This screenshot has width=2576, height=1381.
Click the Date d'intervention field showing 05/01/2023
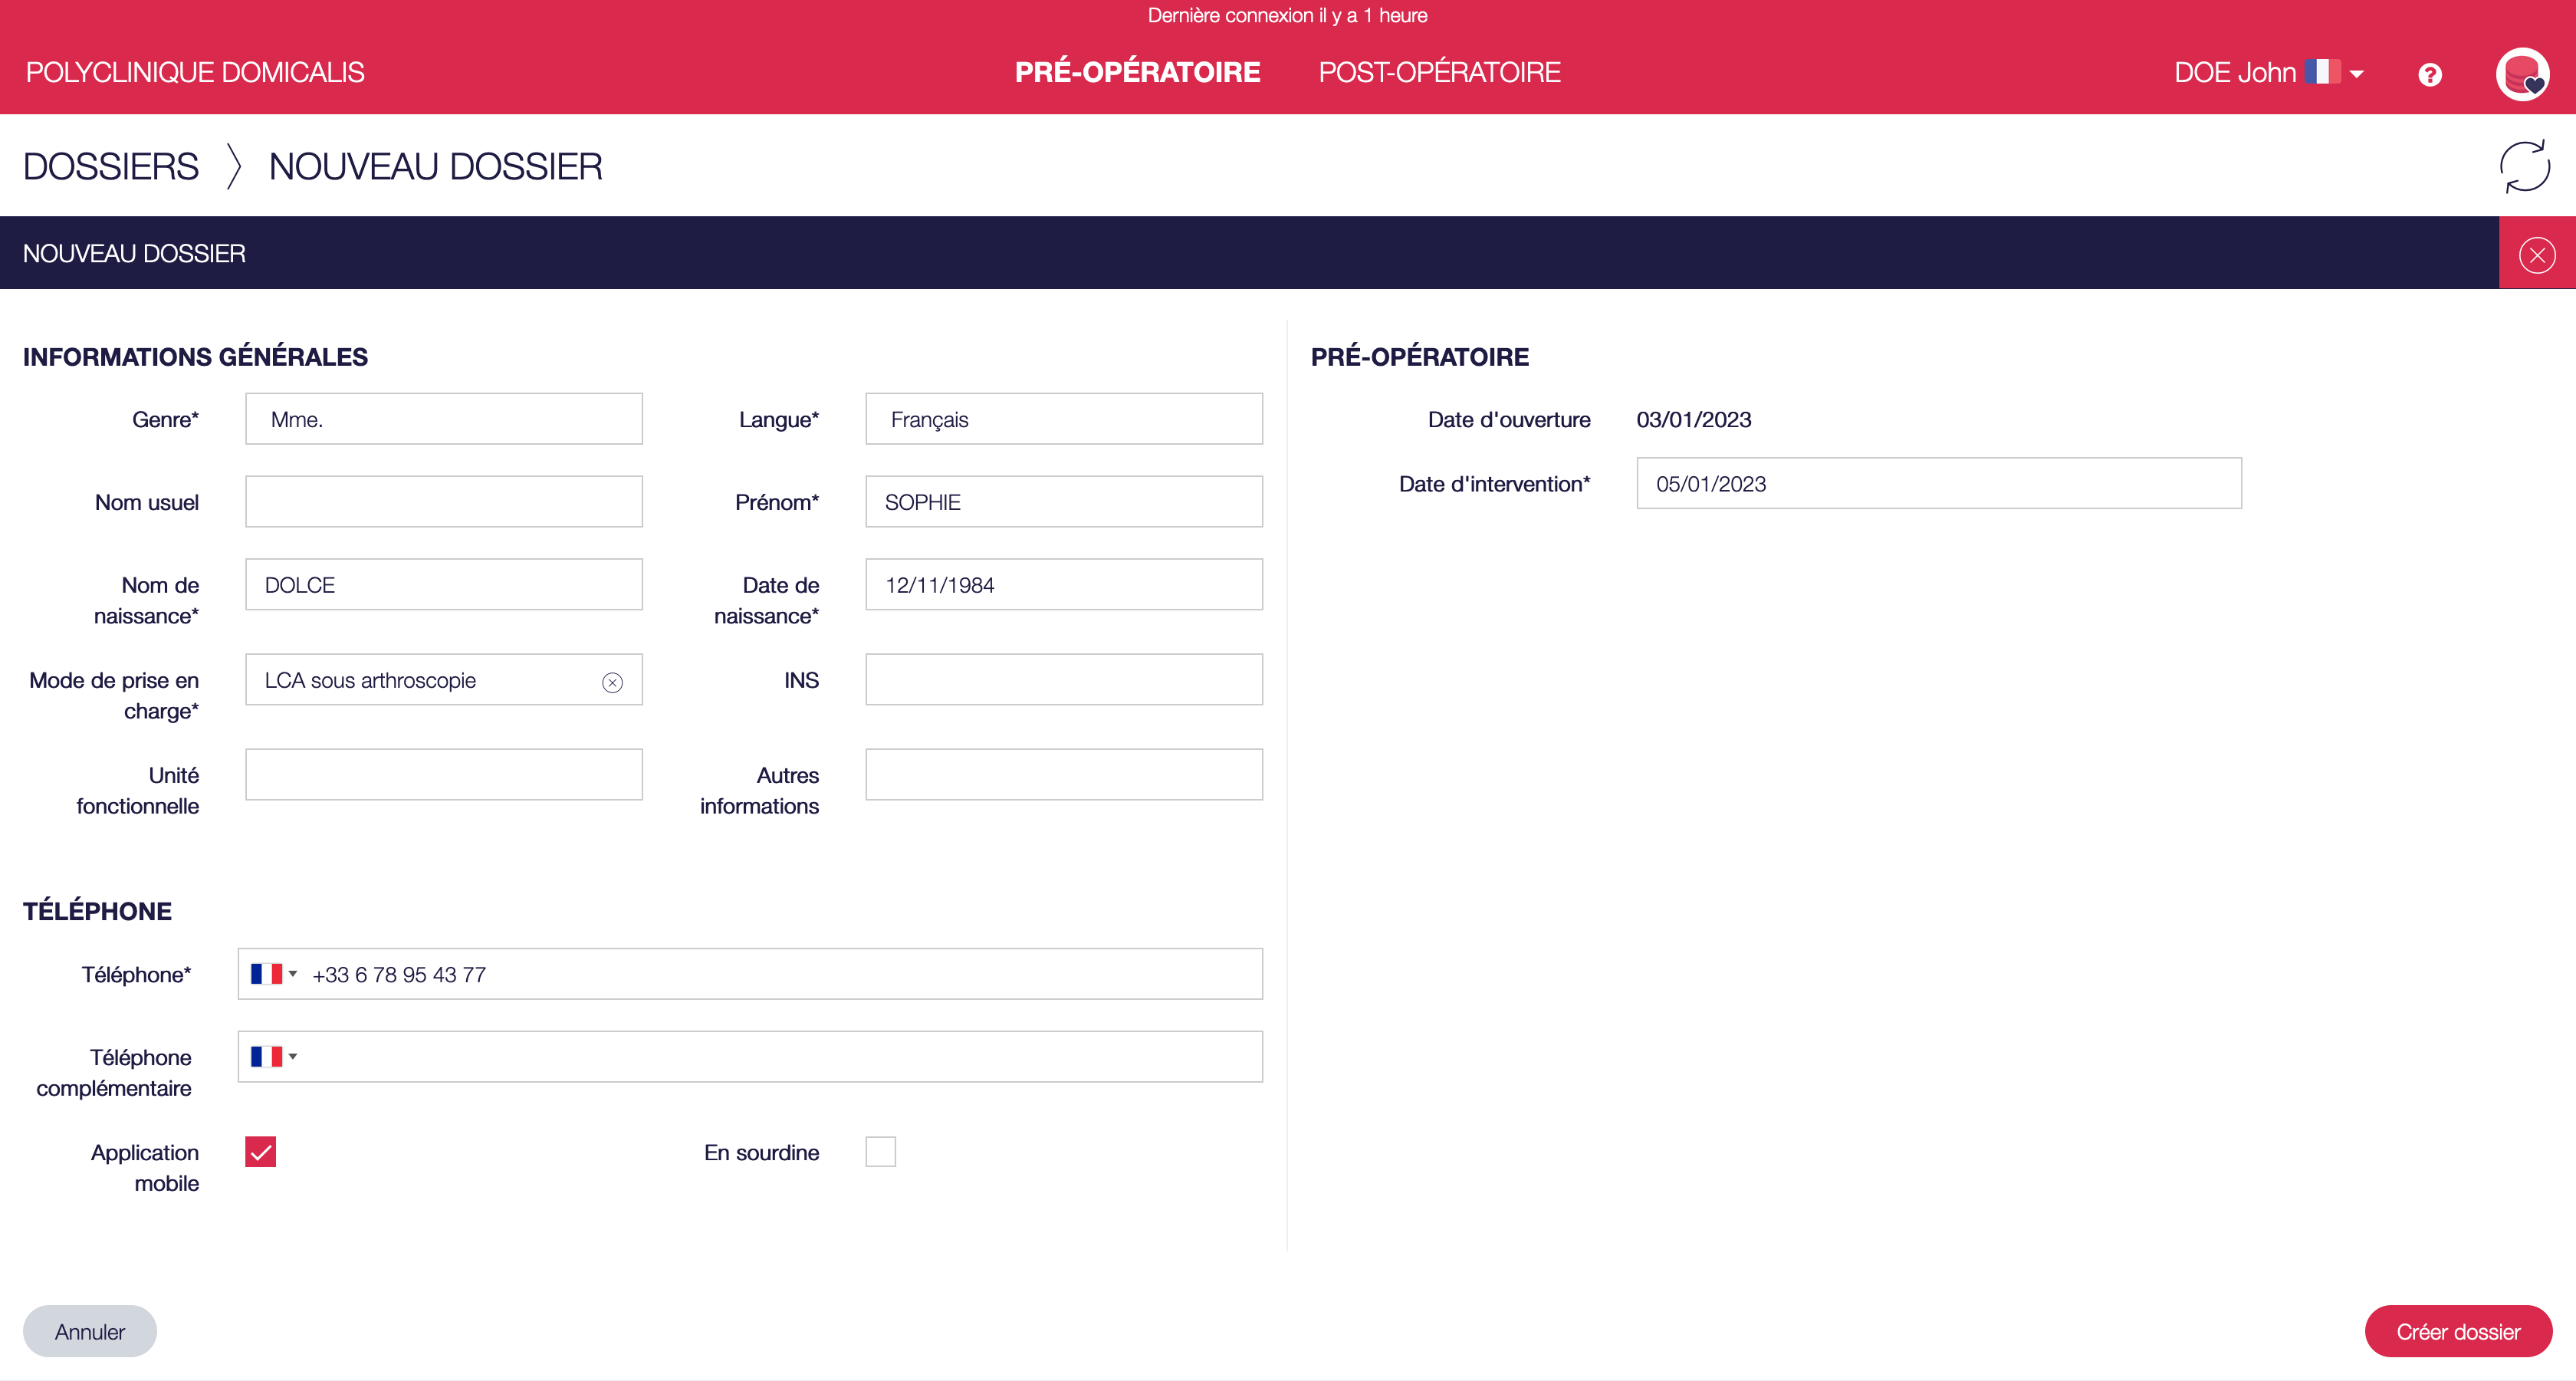point(1940,483)
